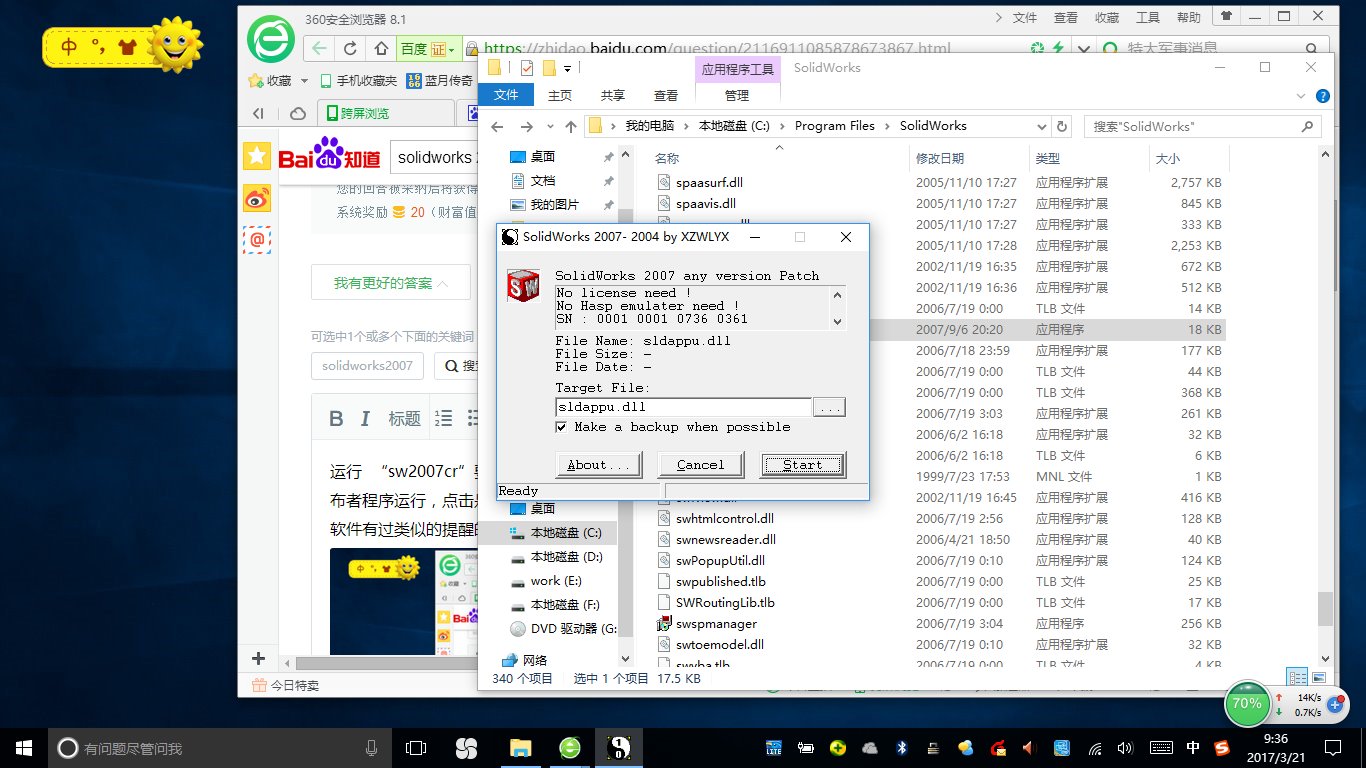Screen dimensions: 1366x768
Task: Unpin 桌面 from Quick access
Action: [x=607, y=156]
